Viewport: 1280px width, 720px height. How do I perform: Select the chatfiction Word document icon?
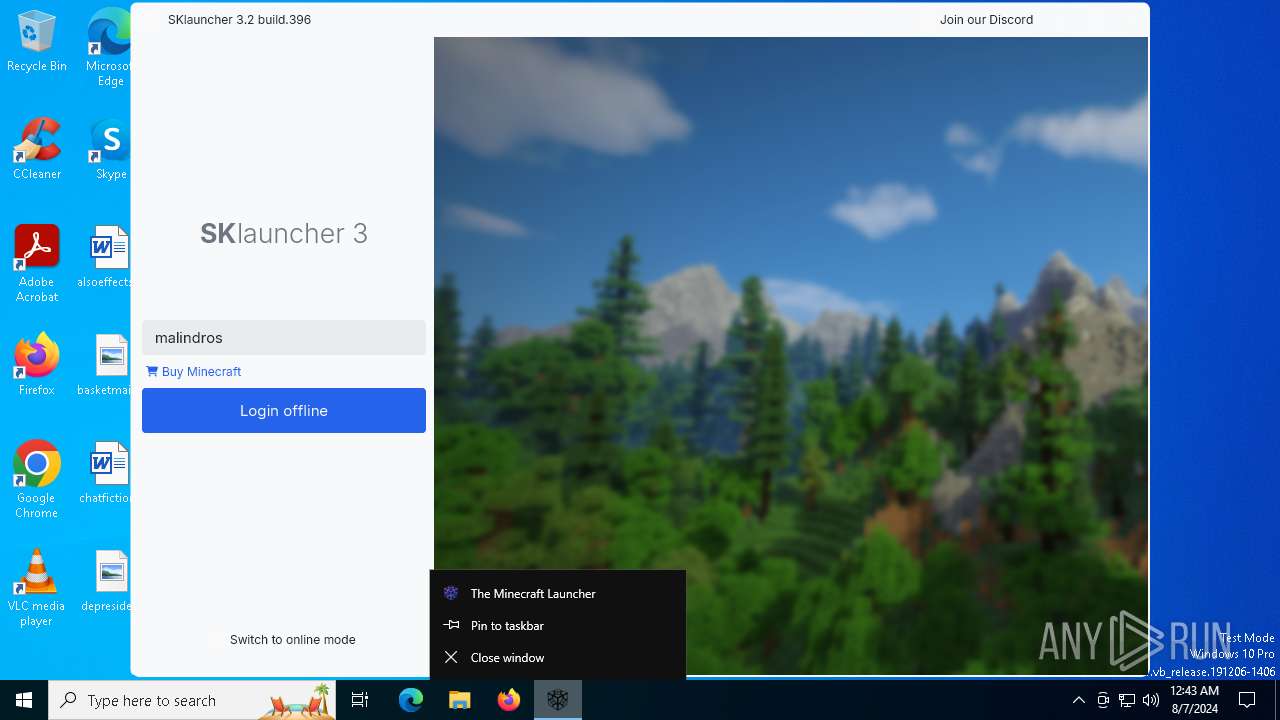coord(106,473)
